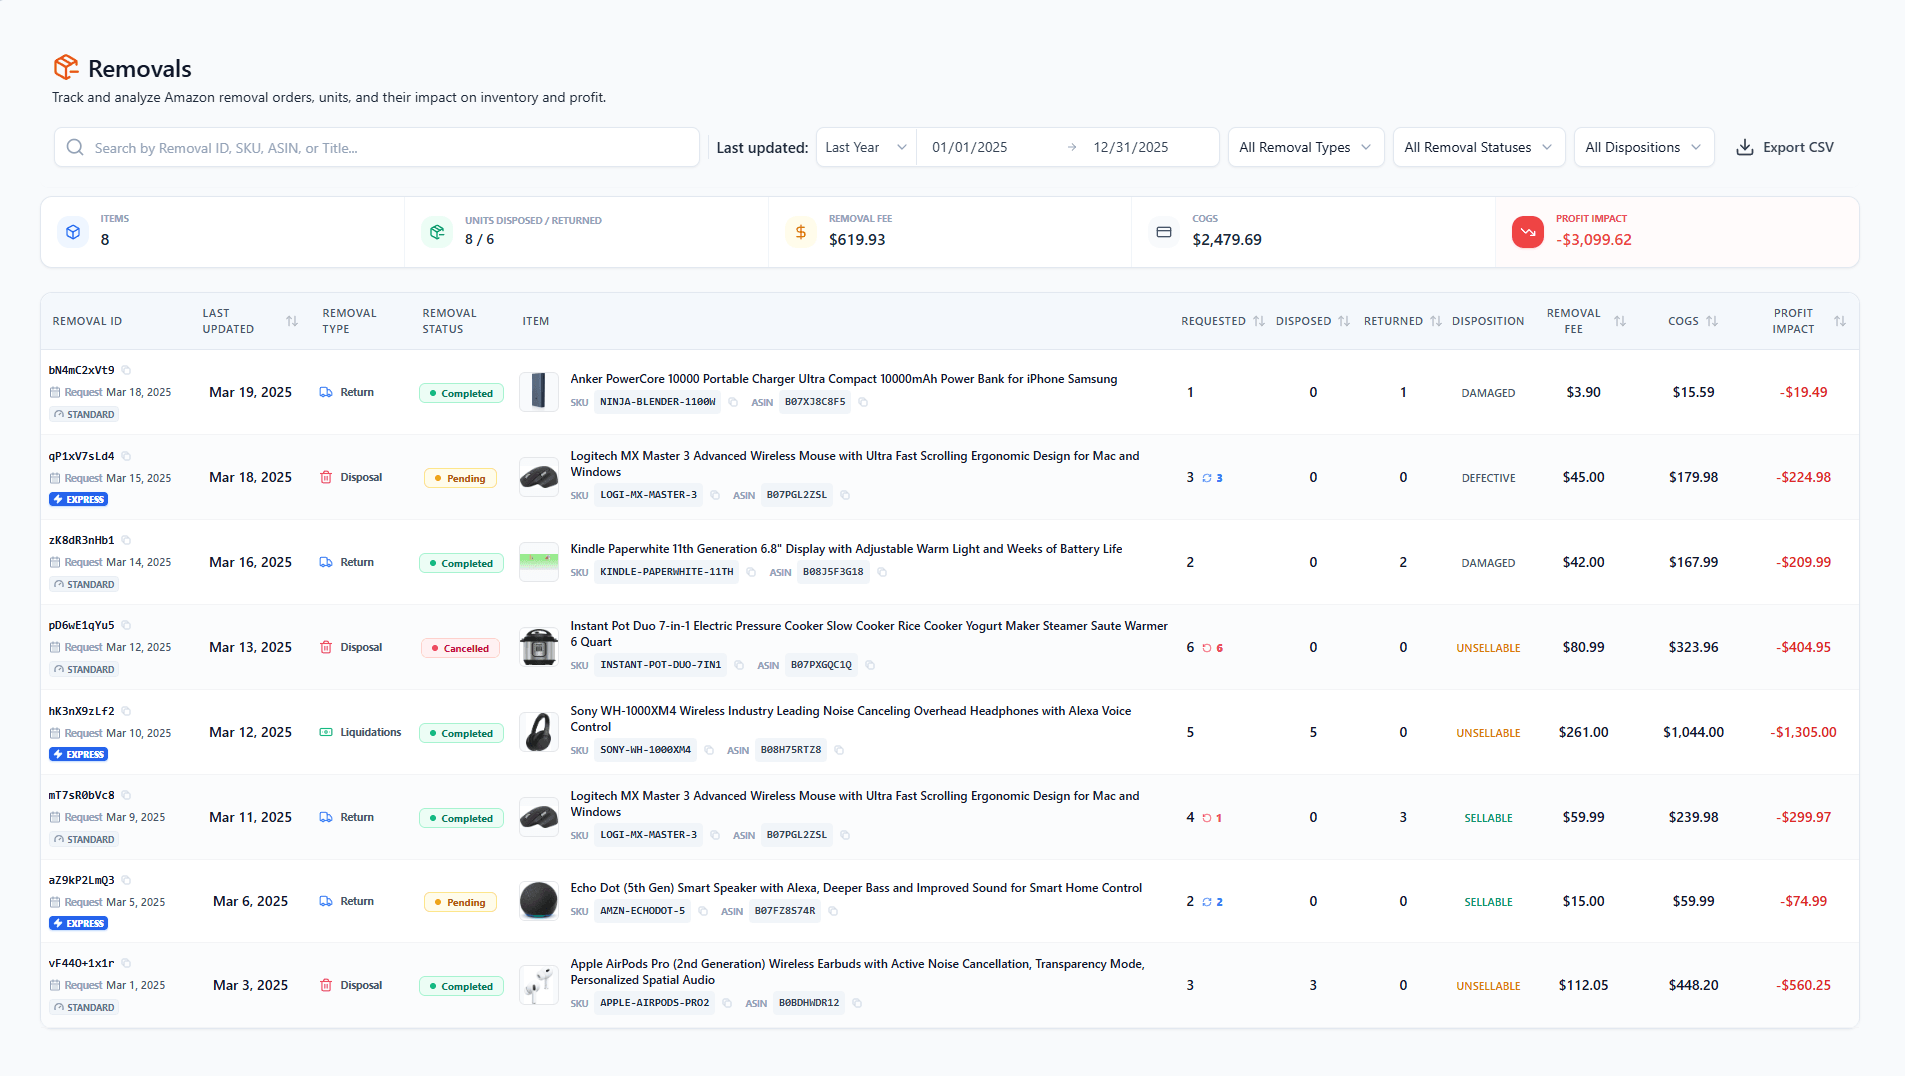Click the Profit Impact trending down icon
The width and height of the screenshot is (1905, 1076).
(1527, 232)
